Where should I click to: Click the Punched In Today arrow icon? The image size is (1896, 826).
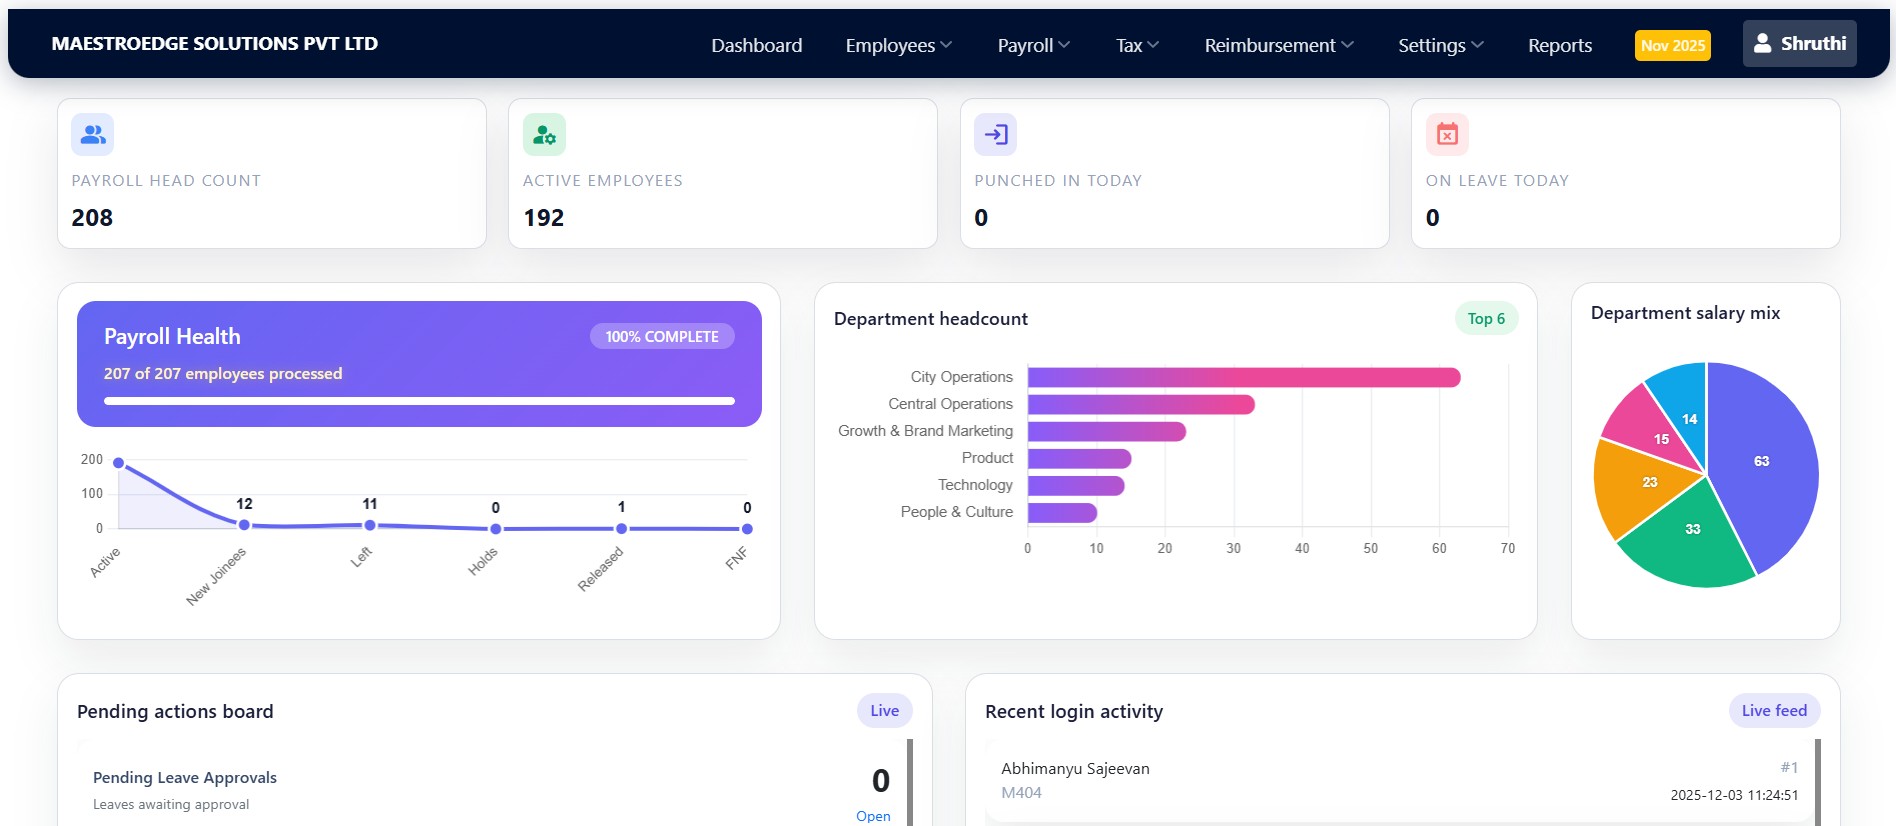(995, 135)
